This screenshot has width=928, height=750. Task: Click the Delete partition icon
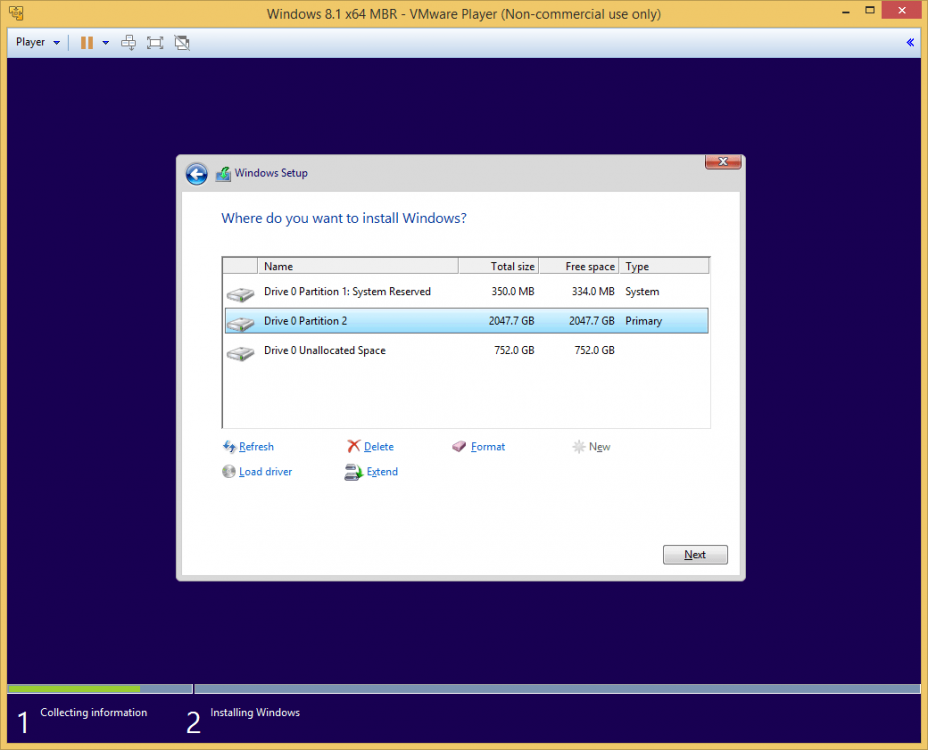(x=352, y=446)
